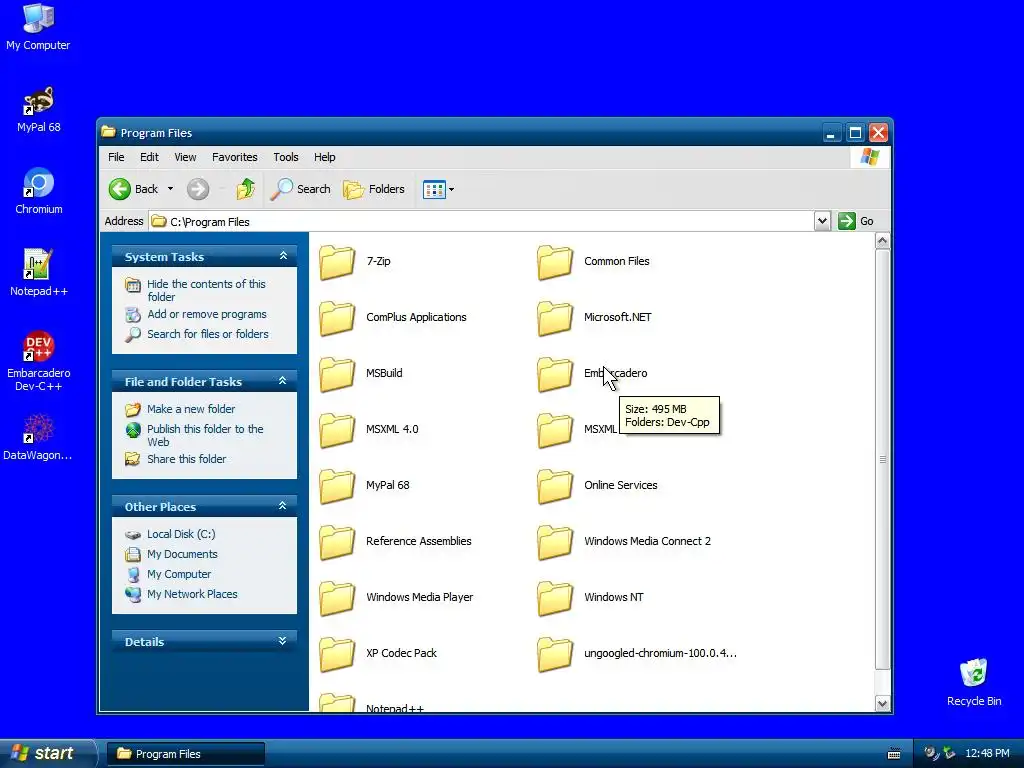Go to Local Disk (C:)
Image resolution: width=1024 pixels, height=768 pixels.
(x=181, y=534)
